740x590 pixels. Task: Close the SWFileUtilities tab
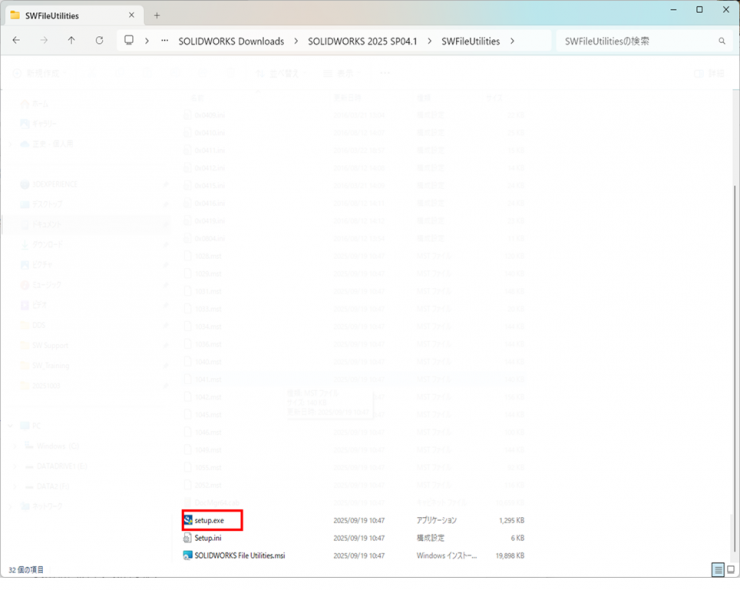(131, 15)
